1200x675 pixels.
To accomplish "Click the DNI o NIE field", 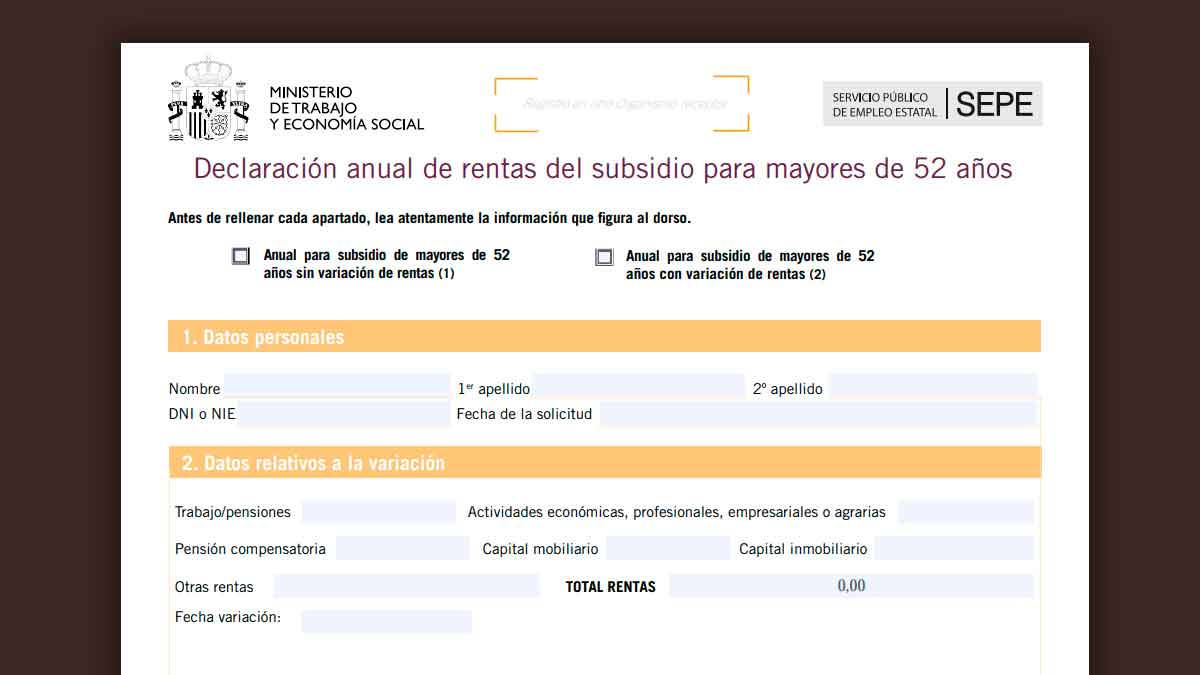I will pyautogui.click(x=343, y=413).
